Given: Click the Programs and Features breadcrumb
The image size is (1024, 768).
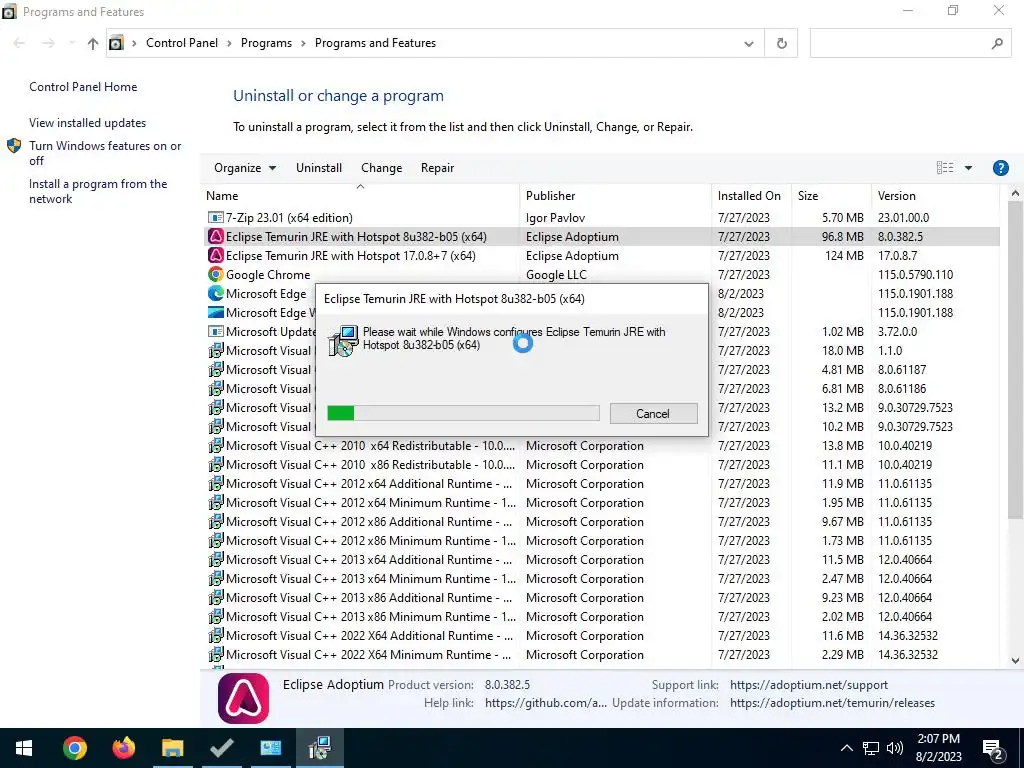Looking at the screenshot, I should [376, 43].
